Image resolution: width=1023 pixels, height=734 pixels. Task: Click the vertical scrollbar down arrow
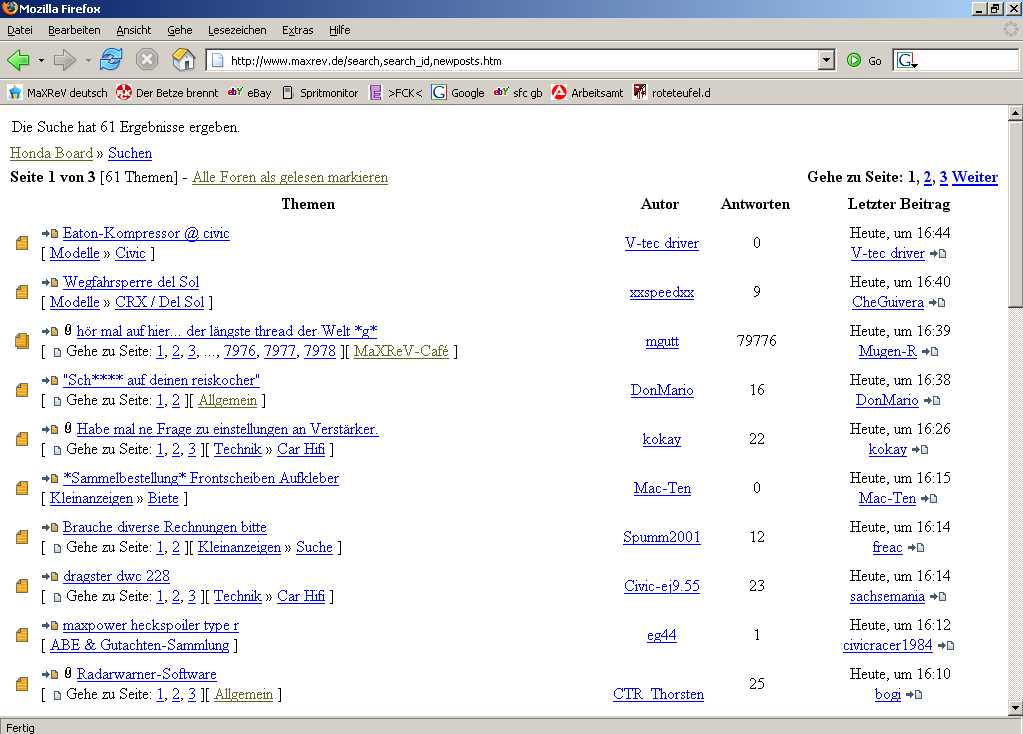(1014, 708)
